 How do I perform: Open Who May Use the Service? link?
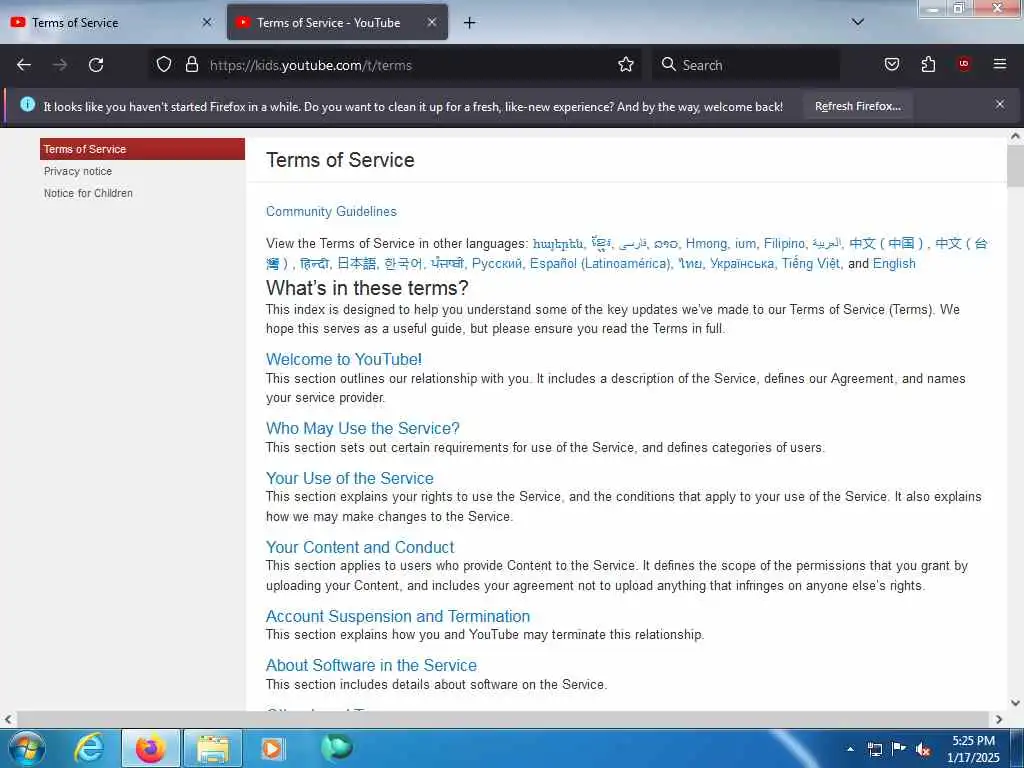tap(362, 428)
